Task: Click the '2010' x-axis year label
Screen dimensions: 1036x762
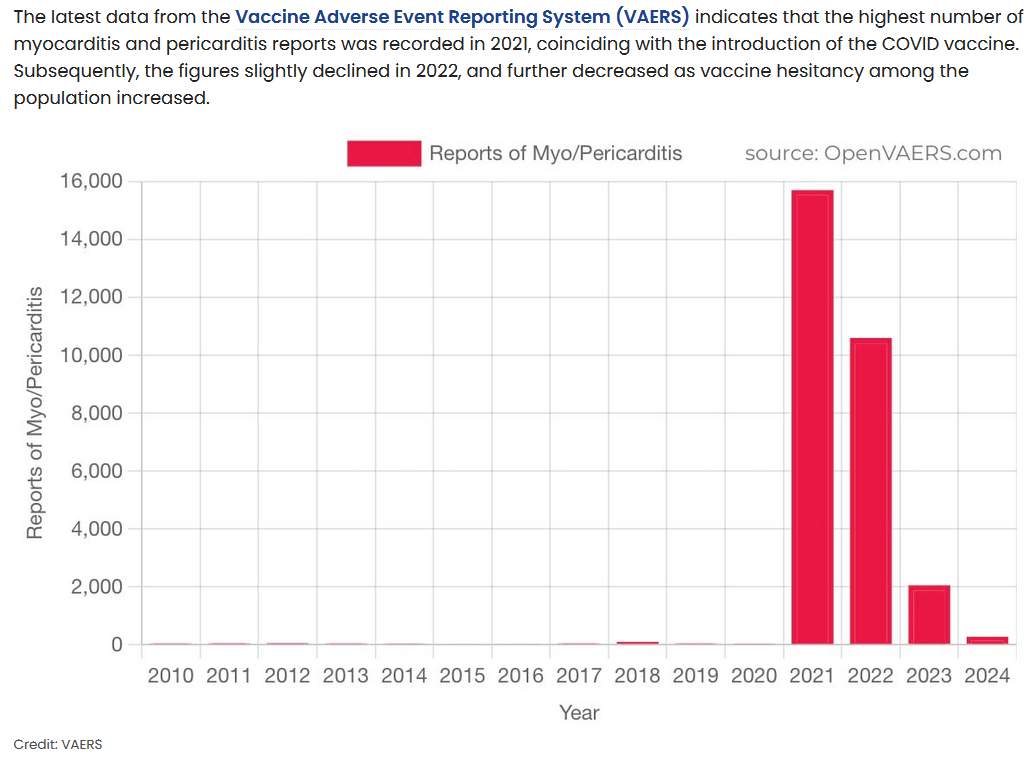Action: (171, 675)
